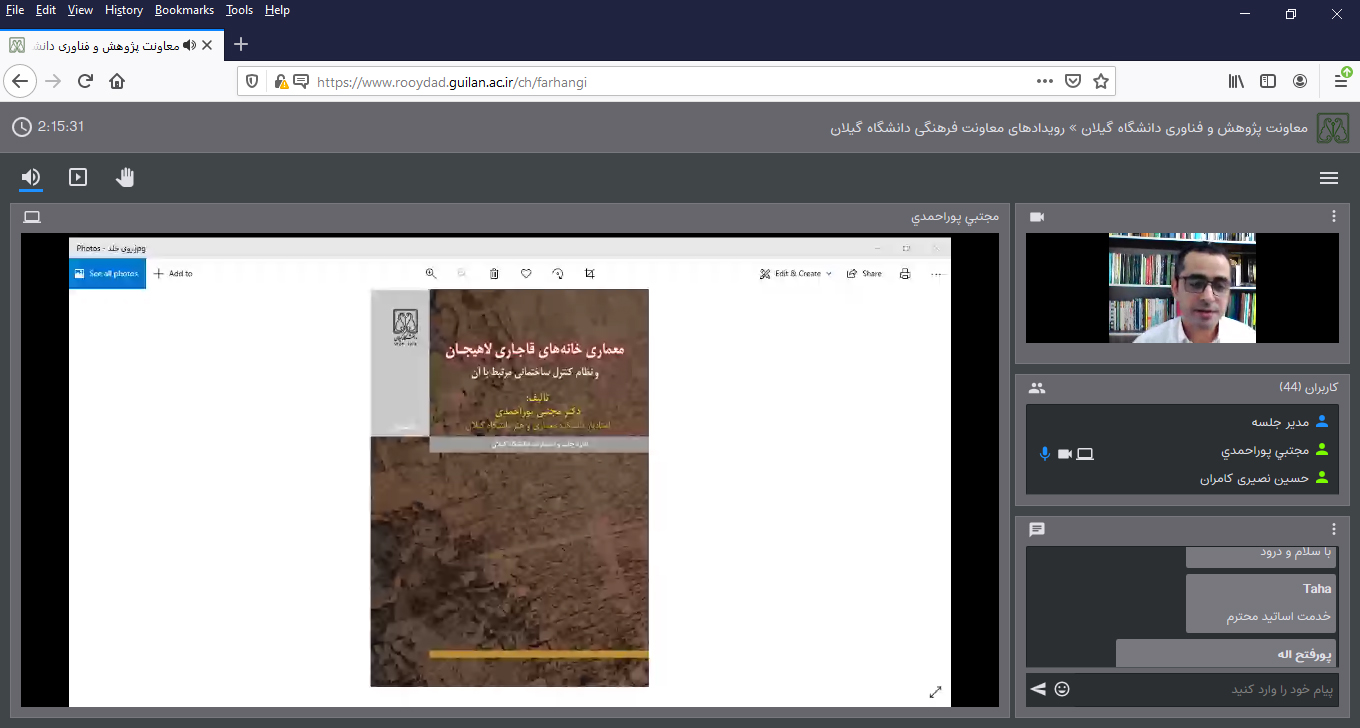Open the webcam panel three-dot options
The width and height of the screenshot is (1360, 728).
click(1333, 217)
